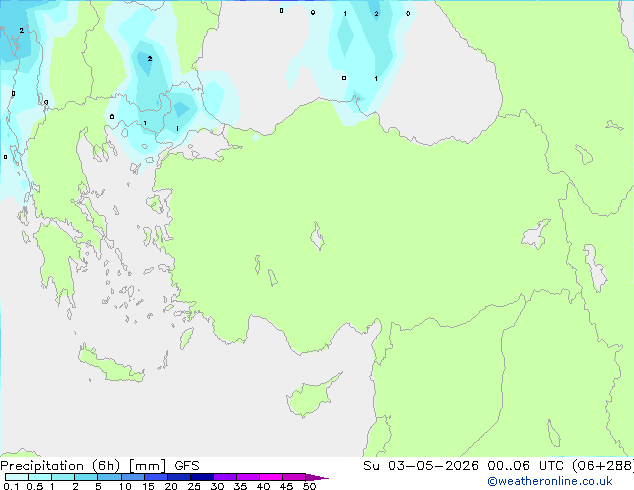
Task: Select the 35–40 mm legend color swatch
Action: coord(248,477)
